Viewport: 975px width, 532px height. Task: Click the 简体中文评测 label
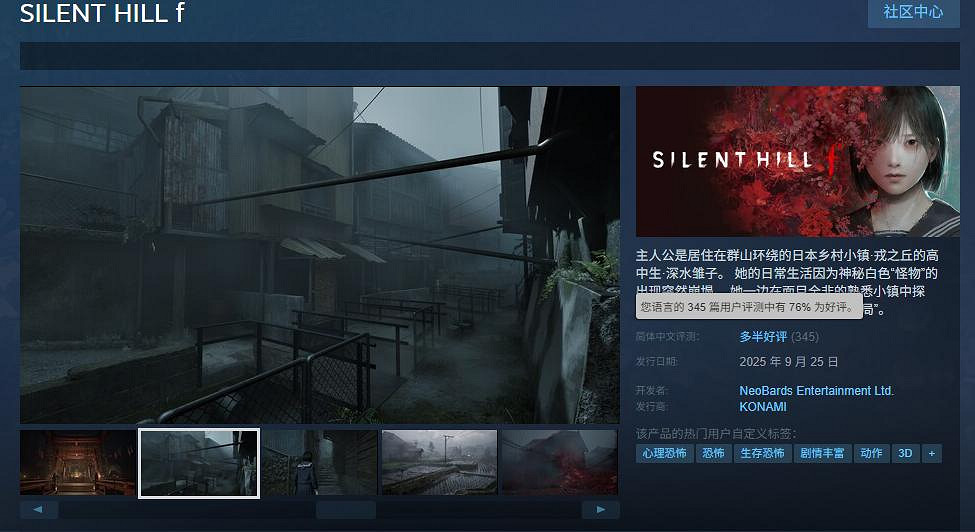[x=667, y=336]
